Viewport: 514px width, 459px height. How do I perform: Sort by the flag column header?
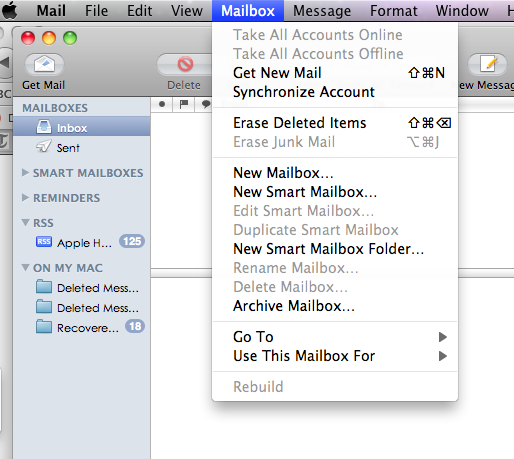183,104
